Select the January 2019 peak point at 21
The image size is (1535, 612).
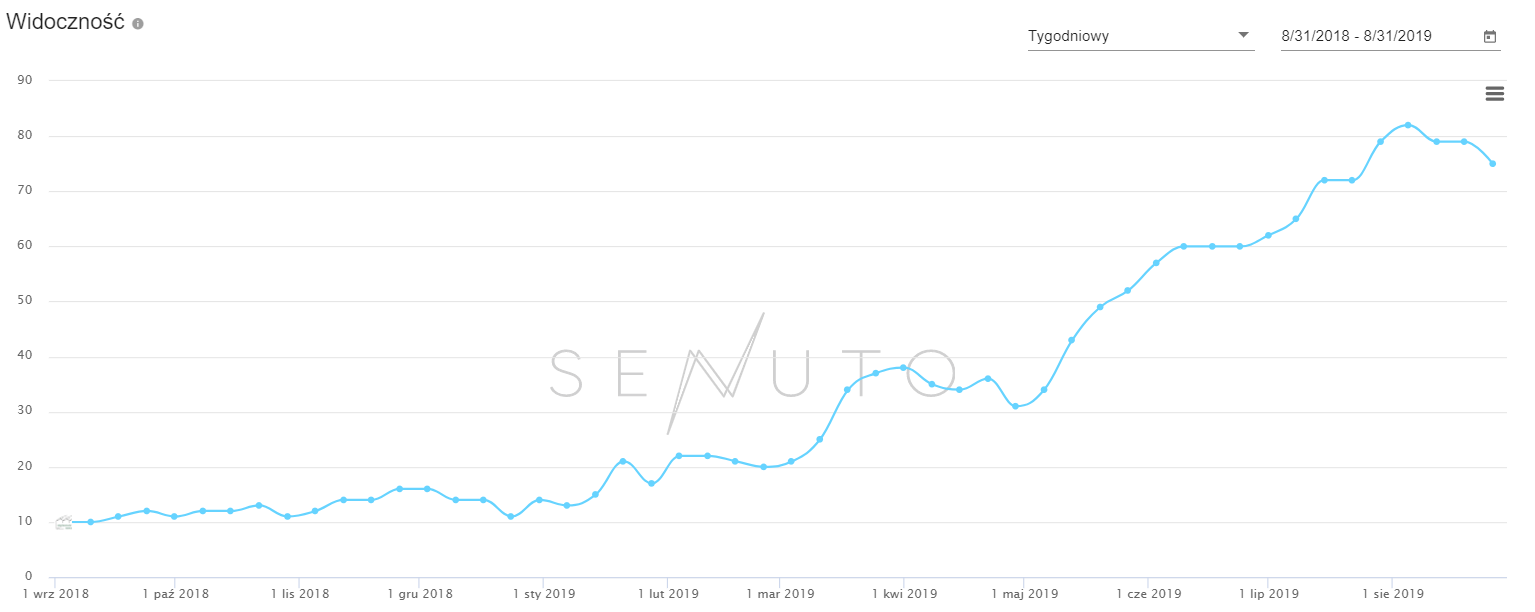[x=623, y=461]
